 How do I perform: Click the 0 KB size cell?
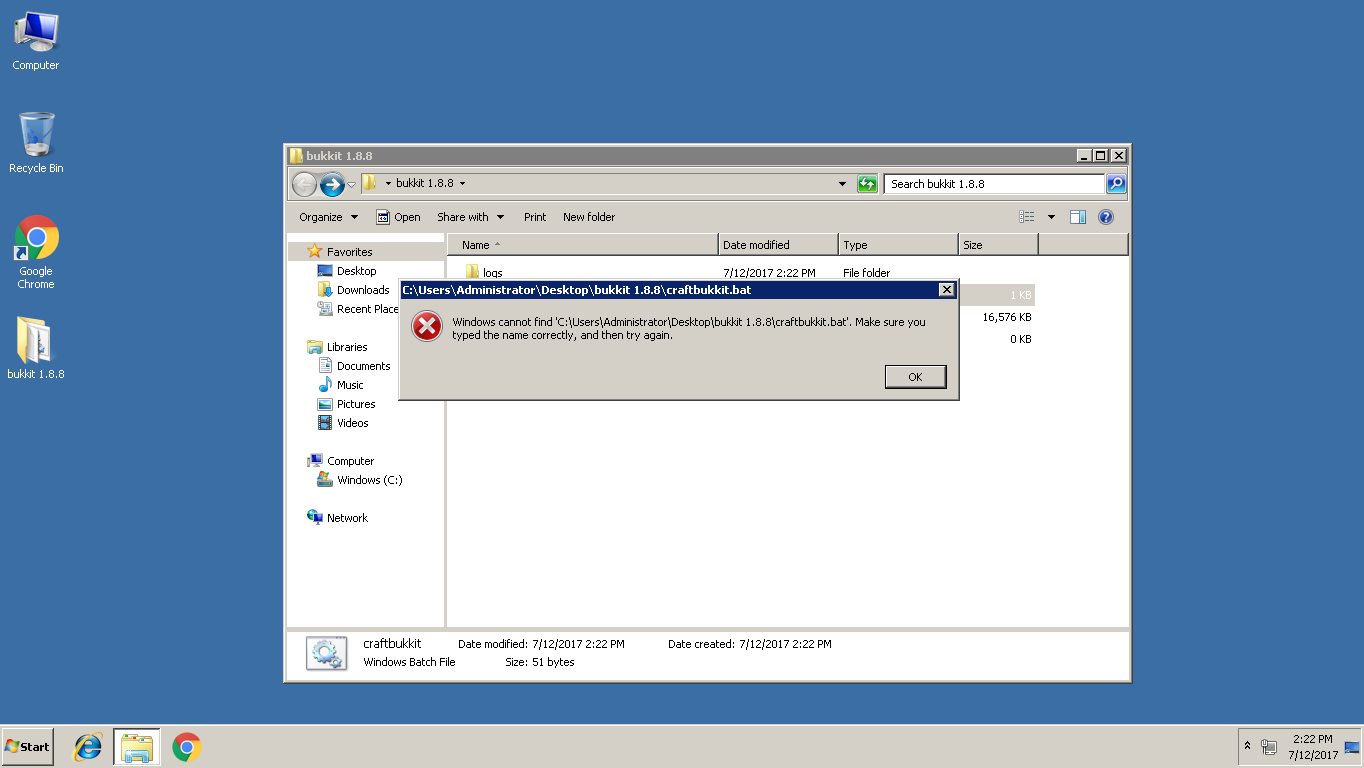pyautogui.click(x=1020, y=339)
